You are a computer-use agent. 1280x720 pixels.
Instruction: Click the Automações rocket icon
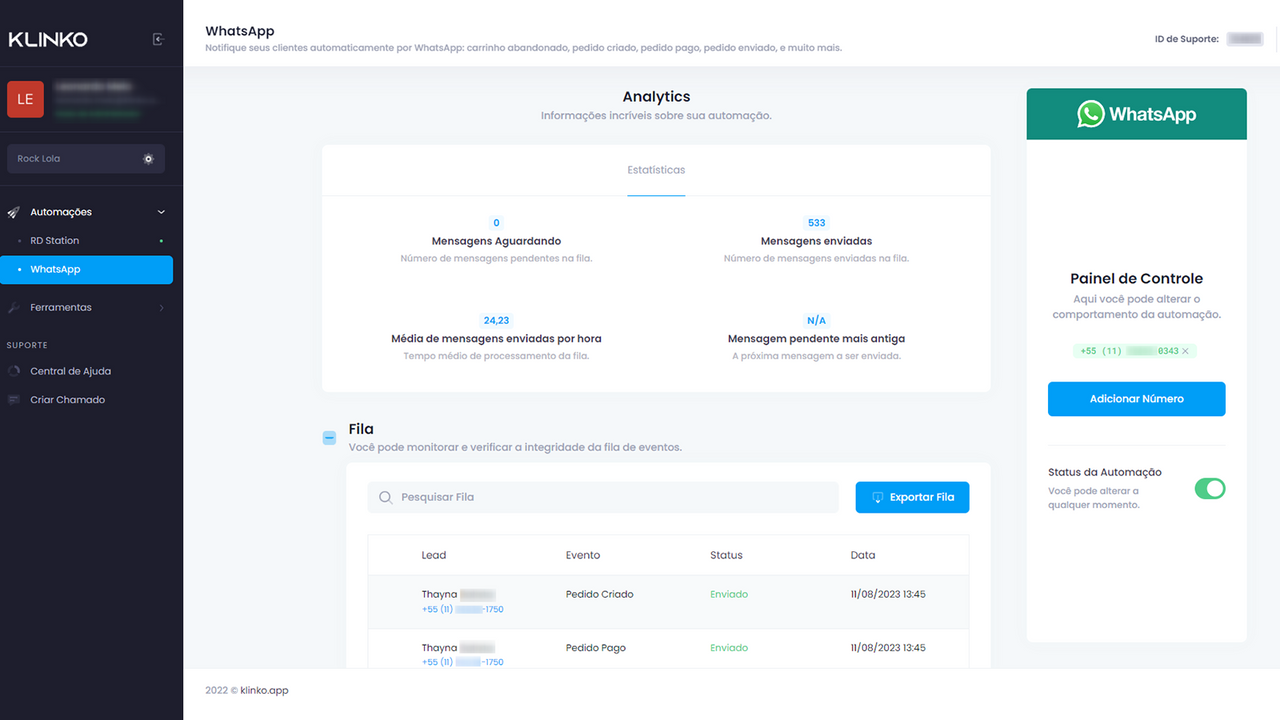pos(14,212)
